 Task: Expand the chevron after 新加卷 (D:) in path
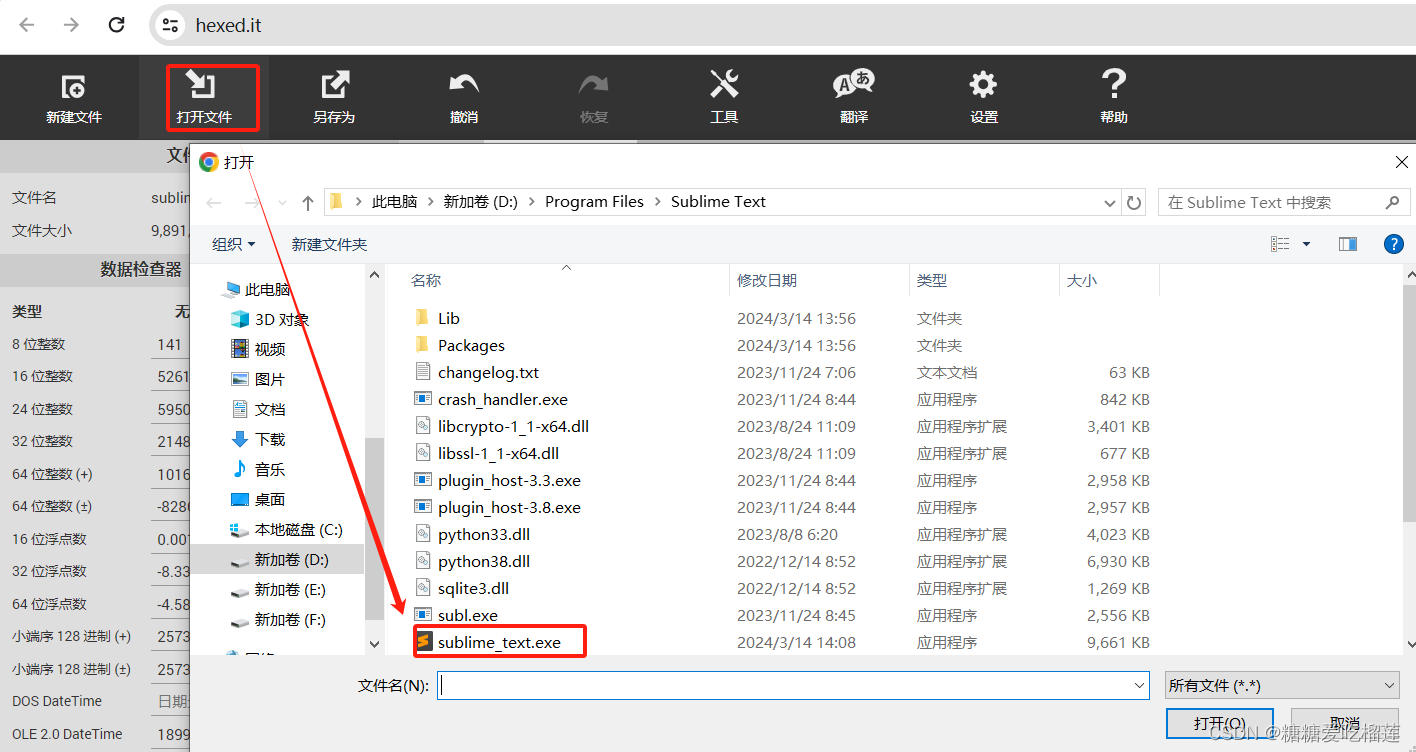531,202
